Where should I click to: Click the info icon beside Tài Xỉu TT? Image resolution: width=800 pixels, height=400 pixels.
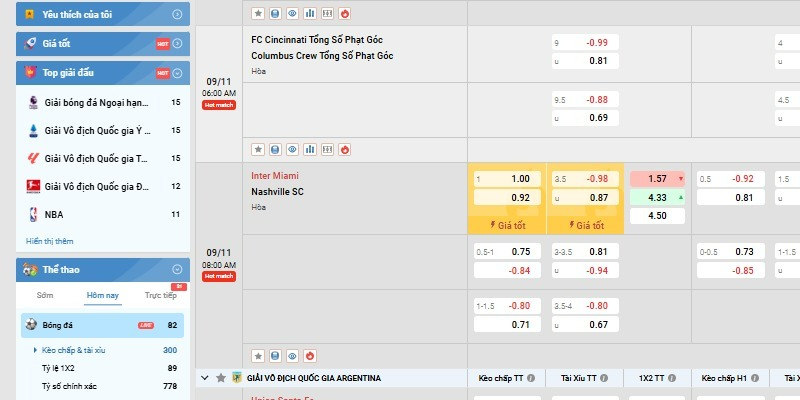607,378
